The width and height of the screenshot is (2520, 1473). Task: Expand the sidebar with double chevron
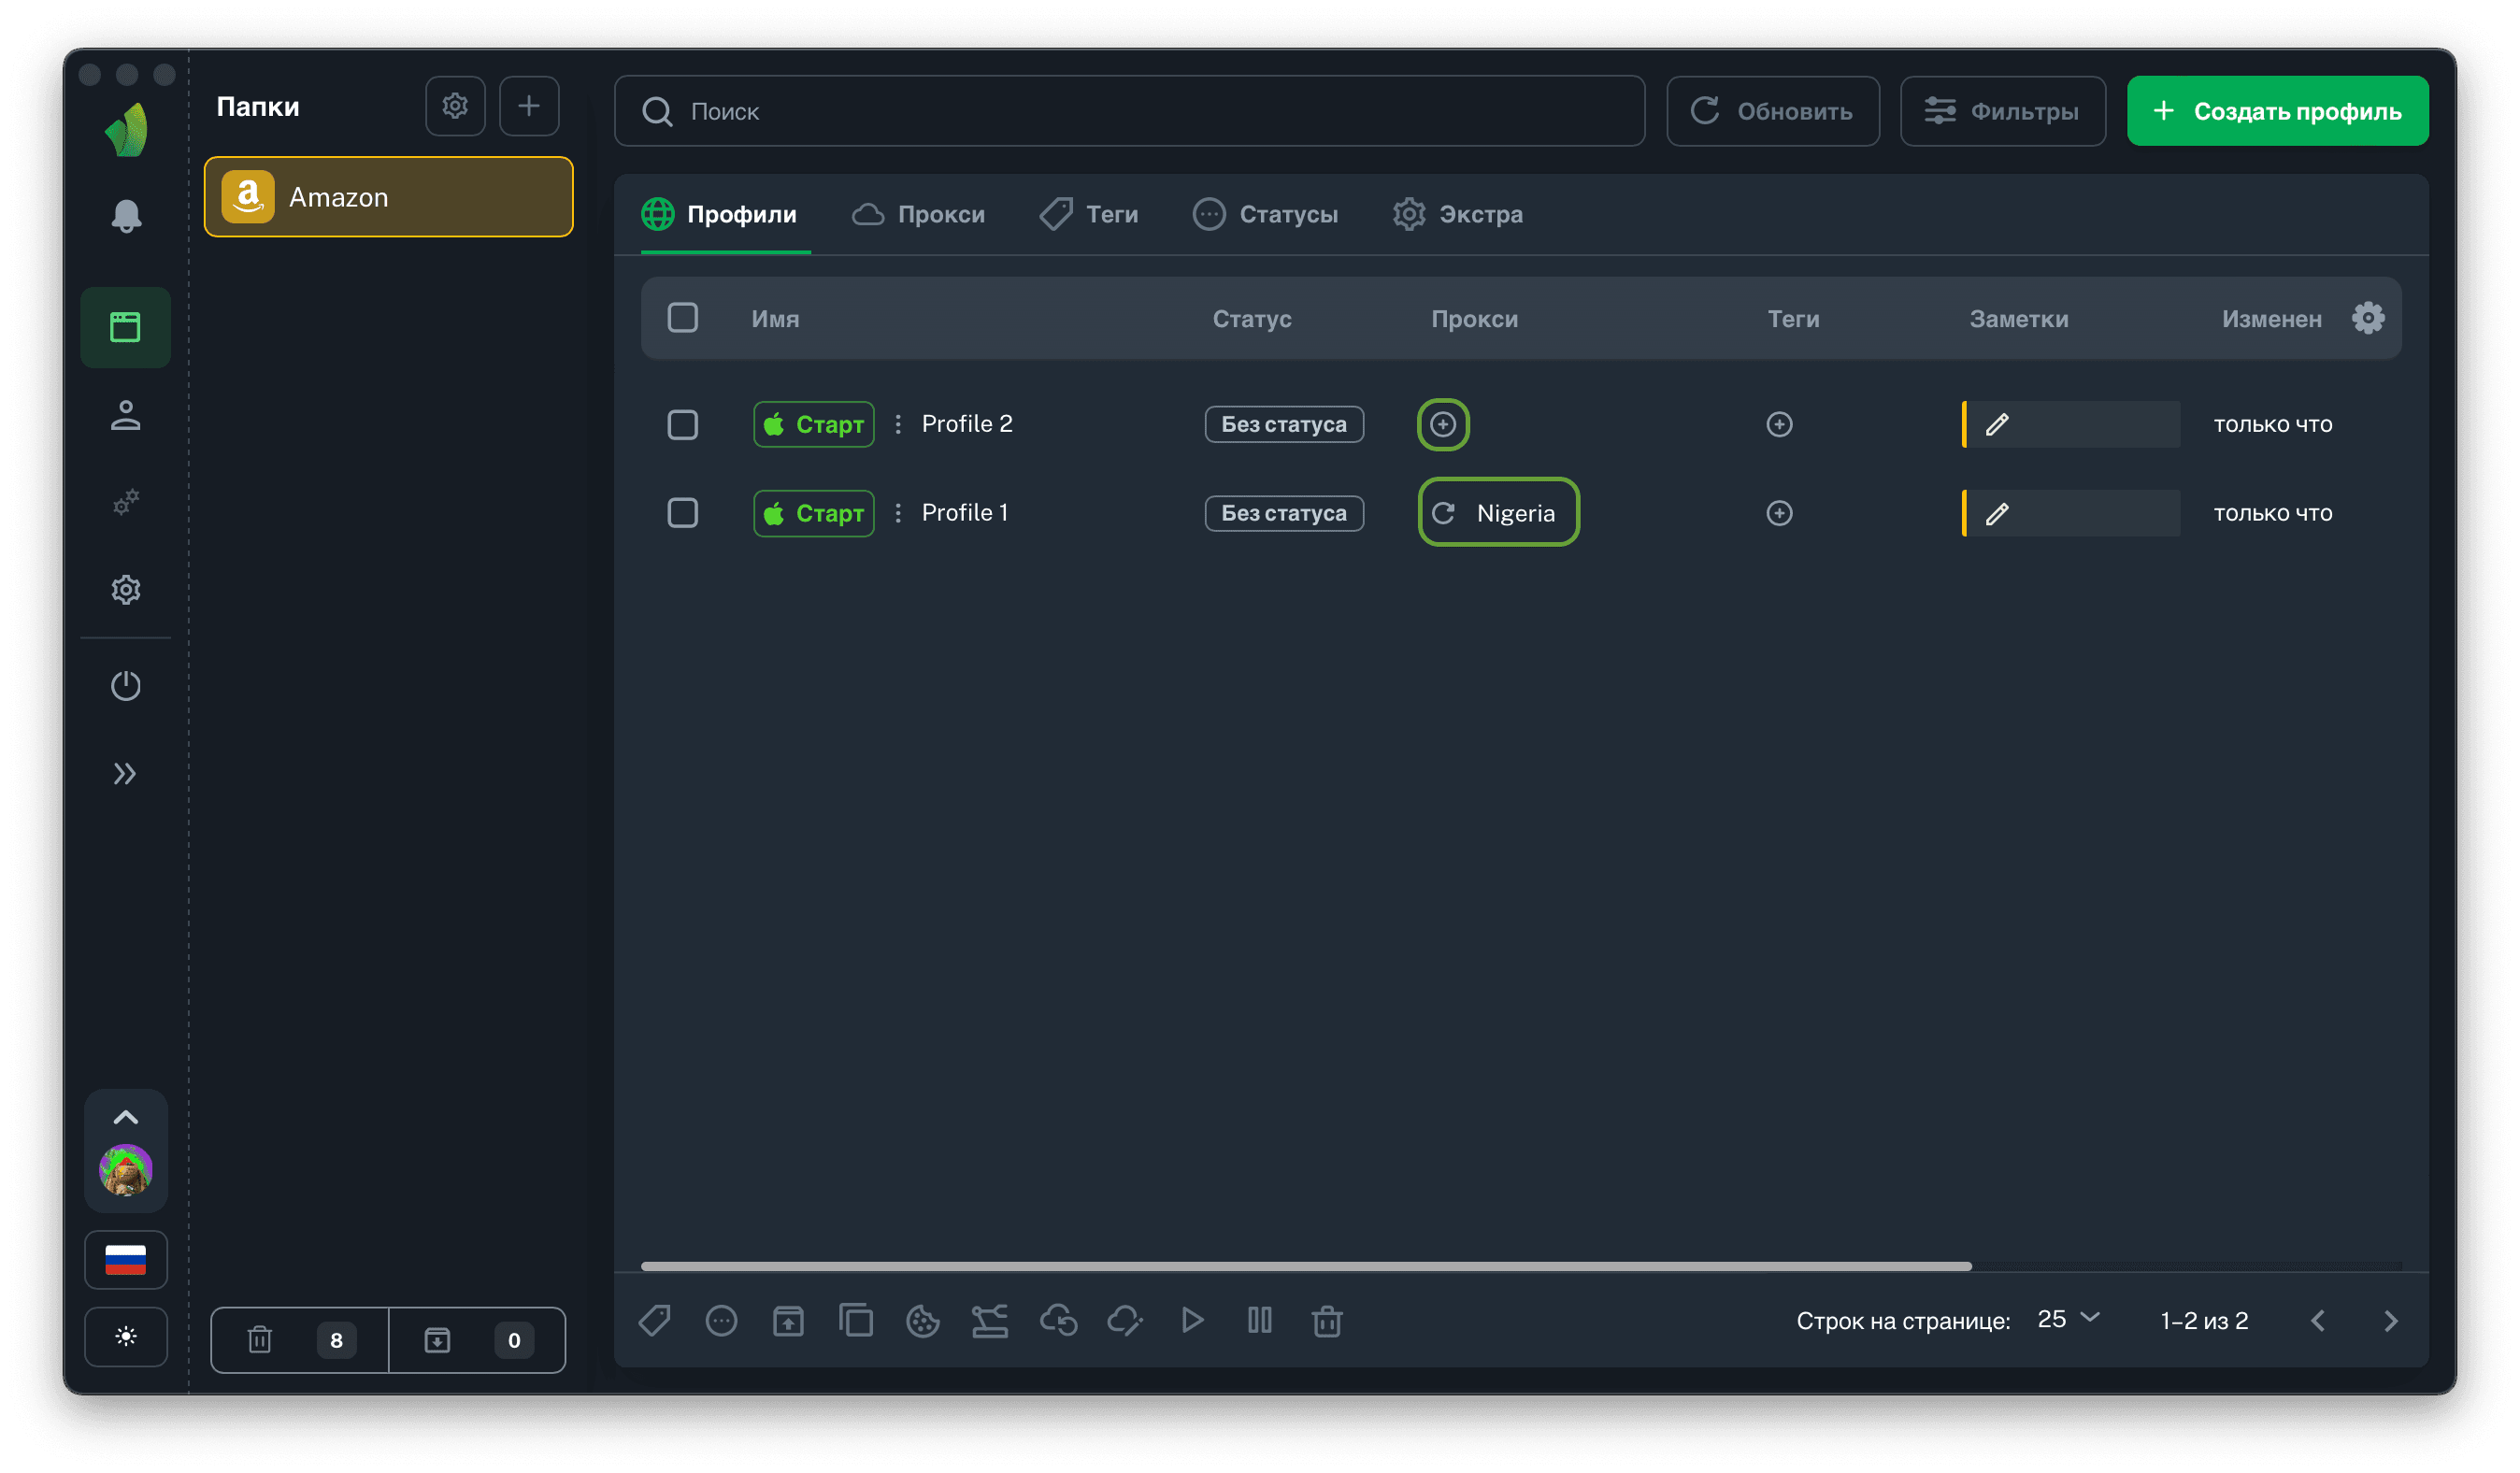point(125,773)
